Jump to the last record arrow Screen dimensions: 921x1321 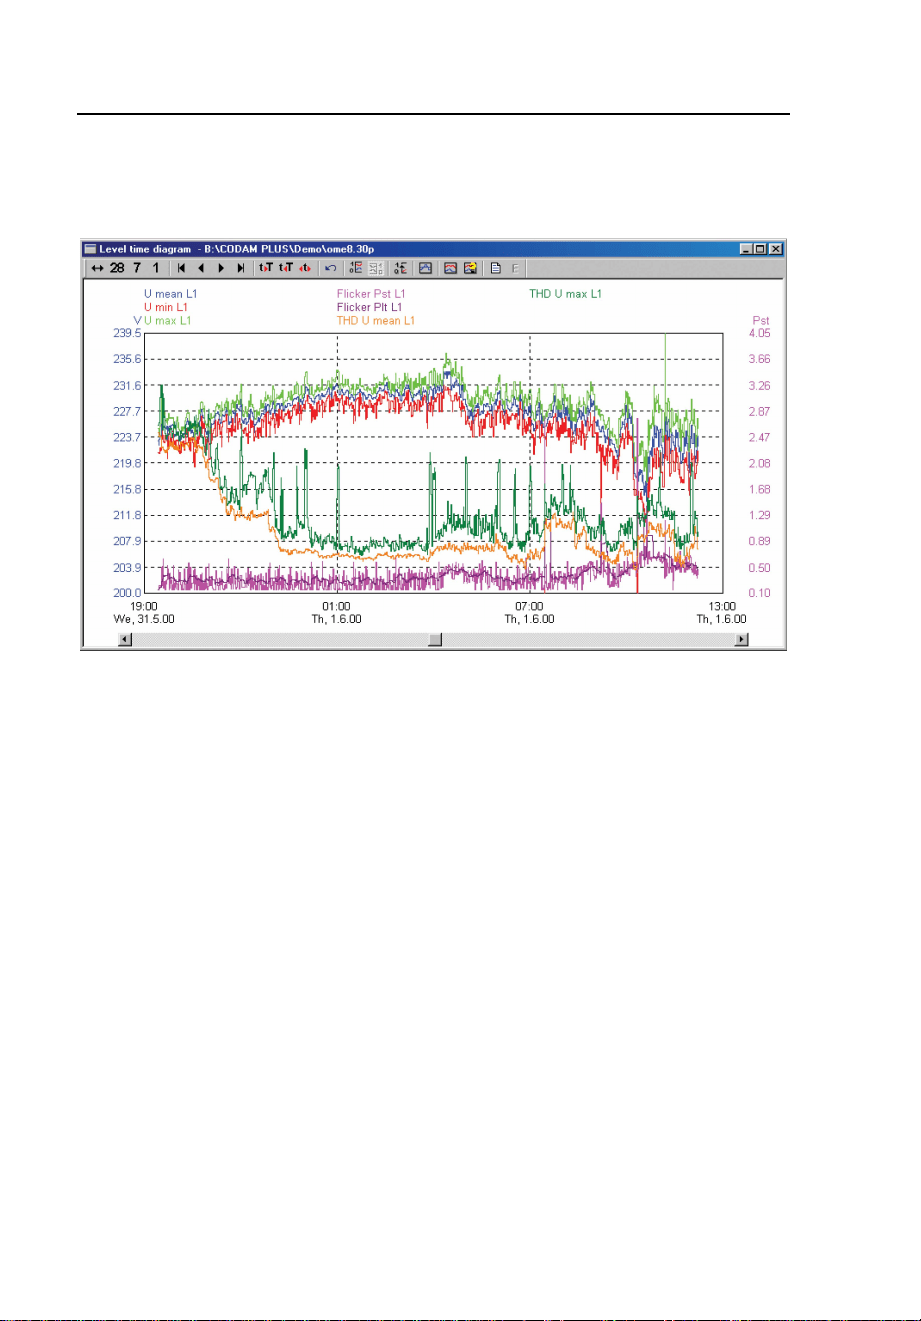pyautogui.click(x=241, y=268)
